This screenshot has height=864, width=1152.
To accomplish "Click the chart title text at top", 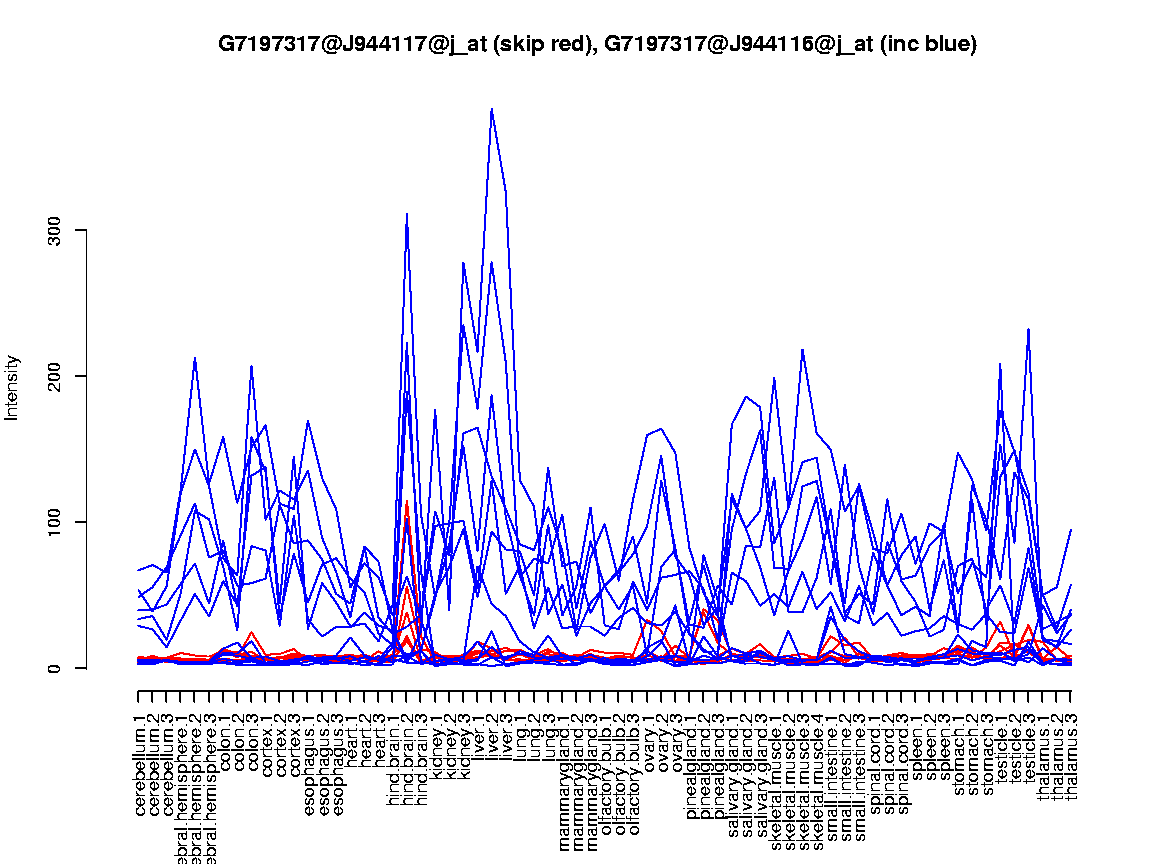I will (597, 44).
